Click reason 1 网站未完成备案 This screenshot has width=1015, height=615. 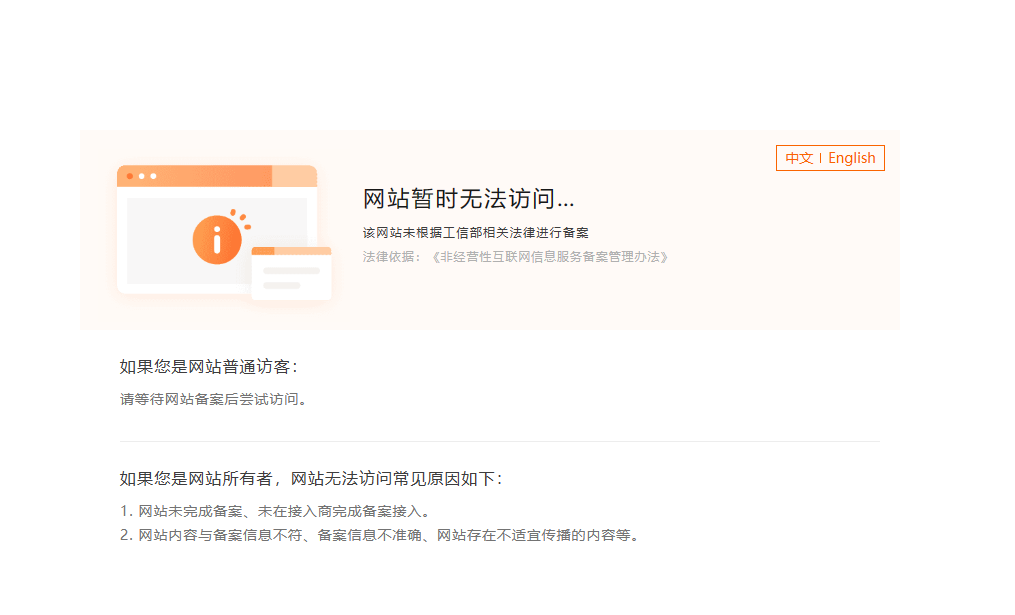coord(275,511)
